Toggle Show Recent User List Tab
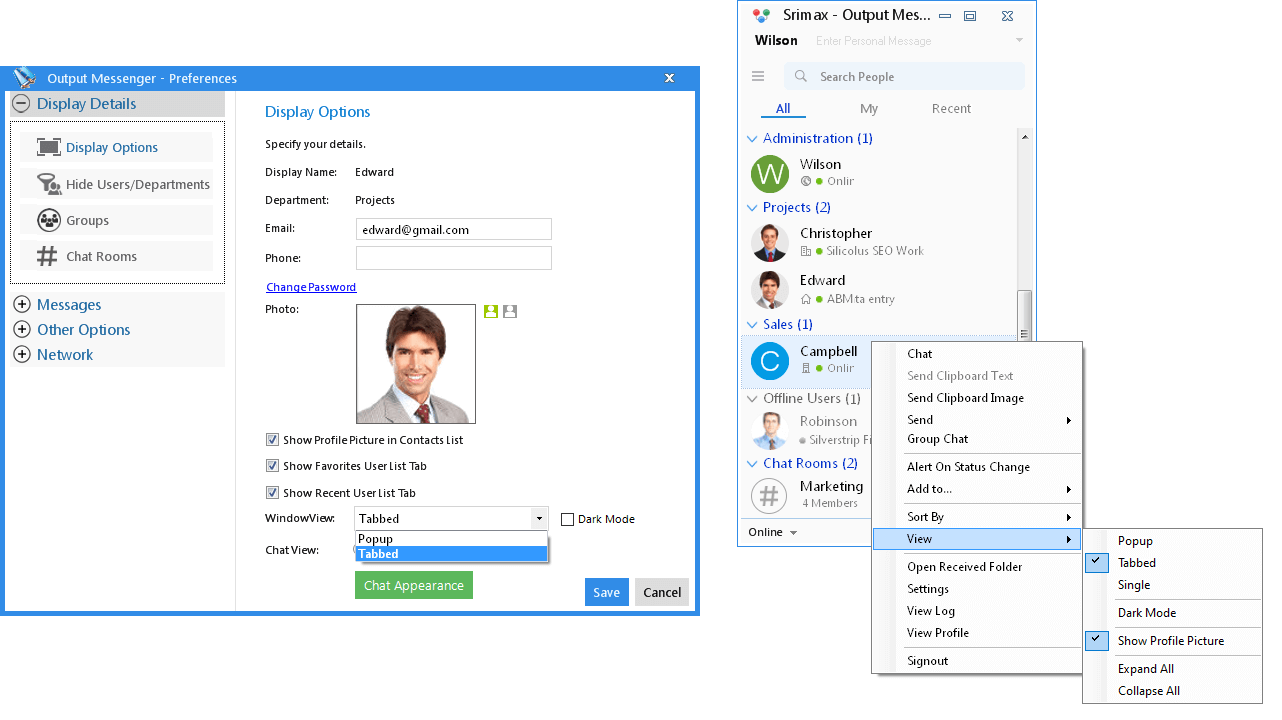The height and width of the screenshot is (720, 1282). [x=272, y=493]
